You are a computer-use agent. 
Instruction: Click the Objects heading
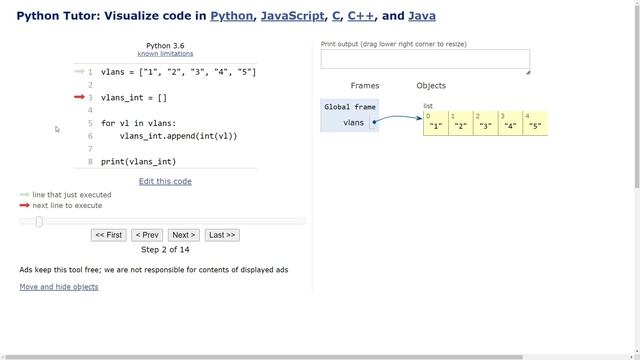tap(431, 86)
